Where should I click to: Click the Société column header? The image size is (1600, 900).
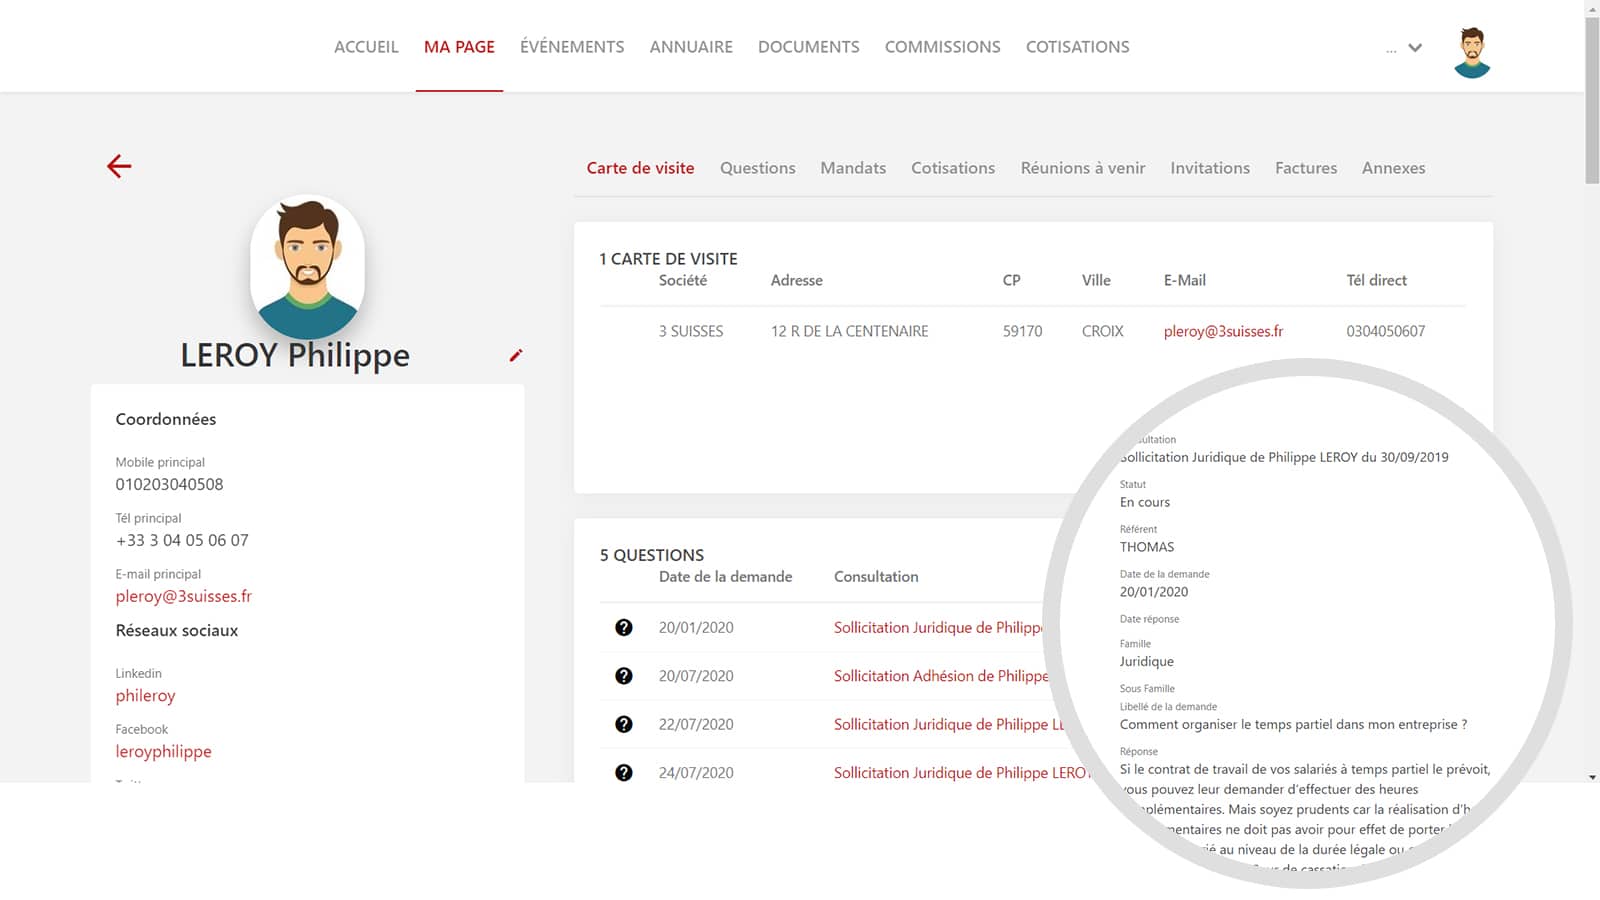pos(683,280)
